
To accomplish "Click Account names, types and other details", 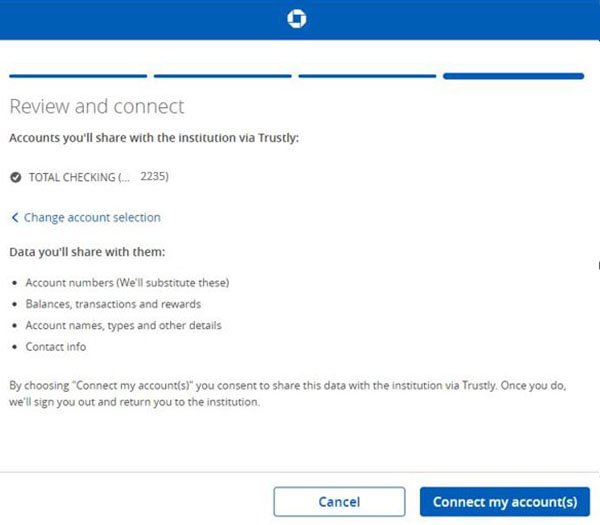I will point(124,325).
